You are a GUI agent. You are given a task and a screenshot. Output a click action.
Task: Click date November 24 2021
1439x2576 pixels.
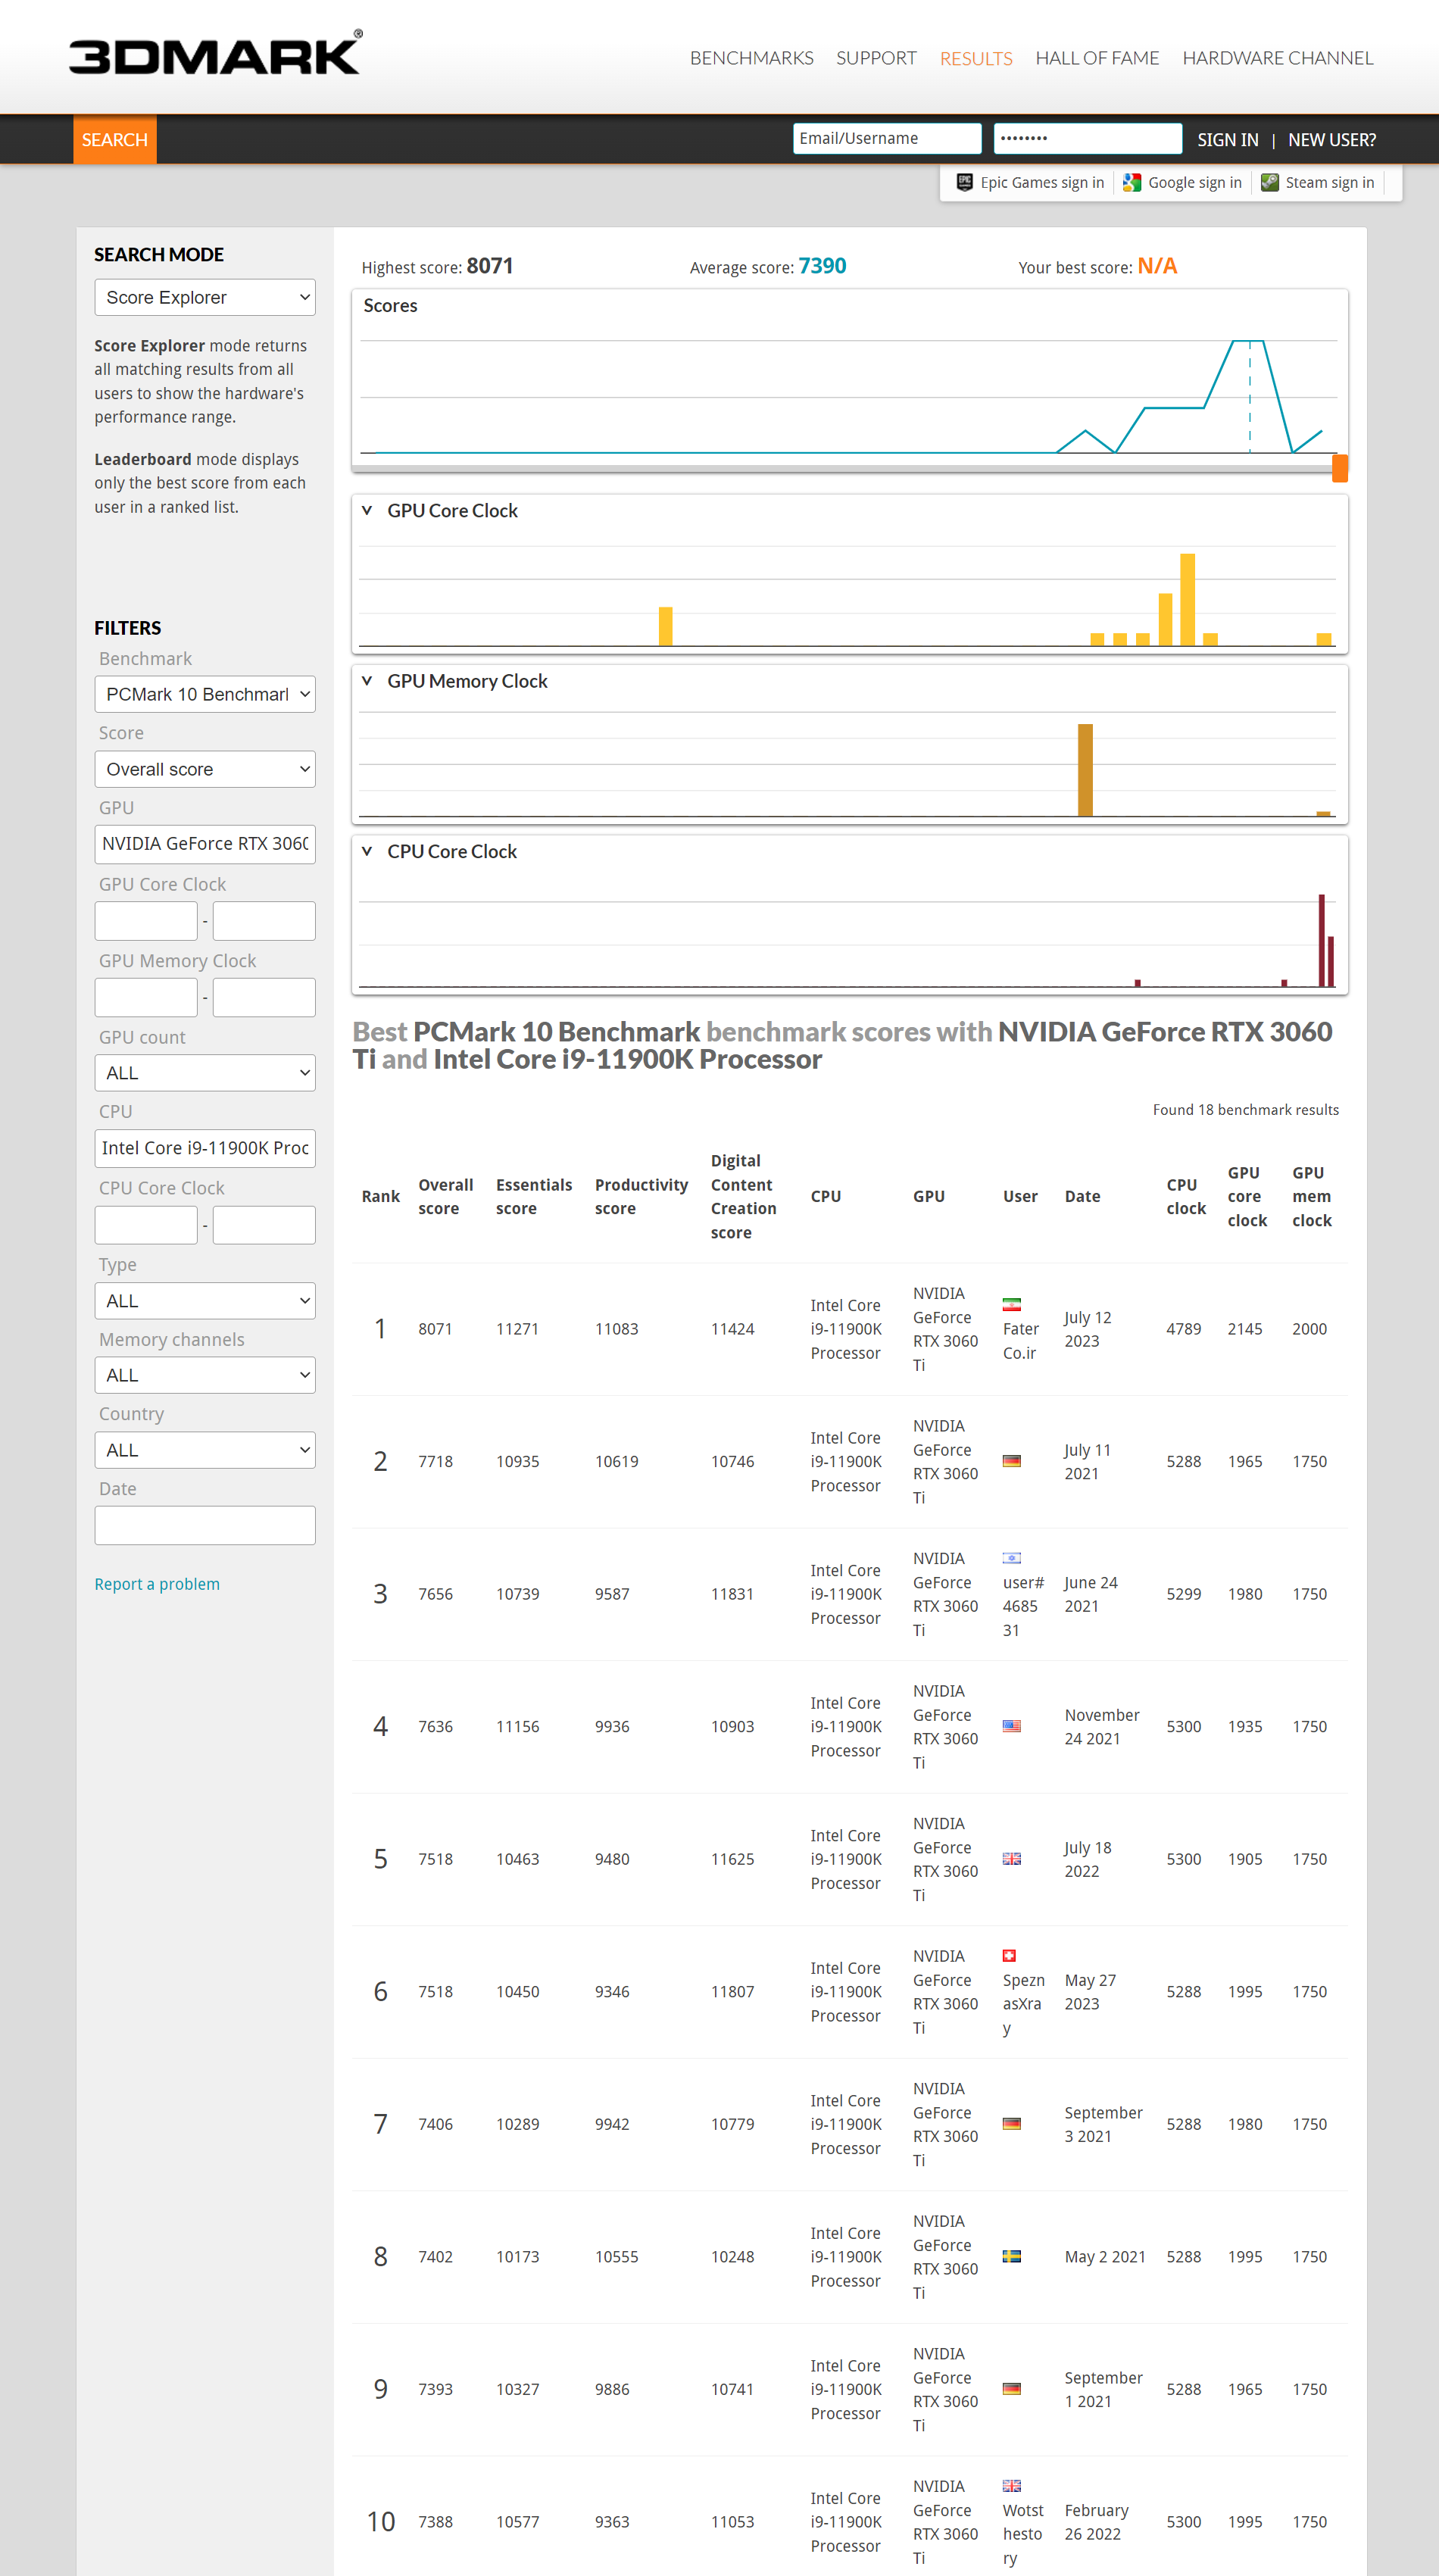pyautogui.click(x=1101, y=1726)
